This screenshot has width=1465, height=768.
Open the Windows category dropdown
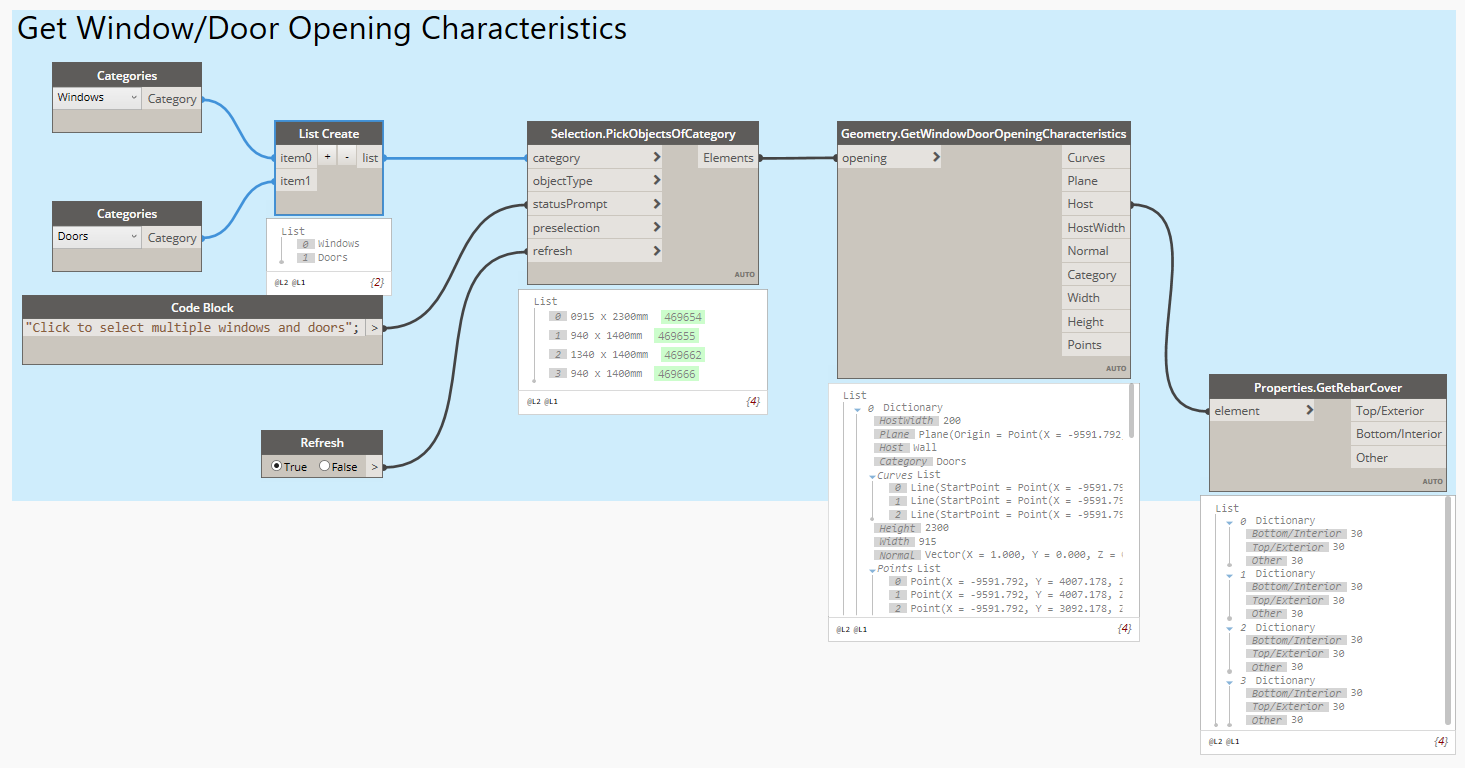tap(97, 98)
